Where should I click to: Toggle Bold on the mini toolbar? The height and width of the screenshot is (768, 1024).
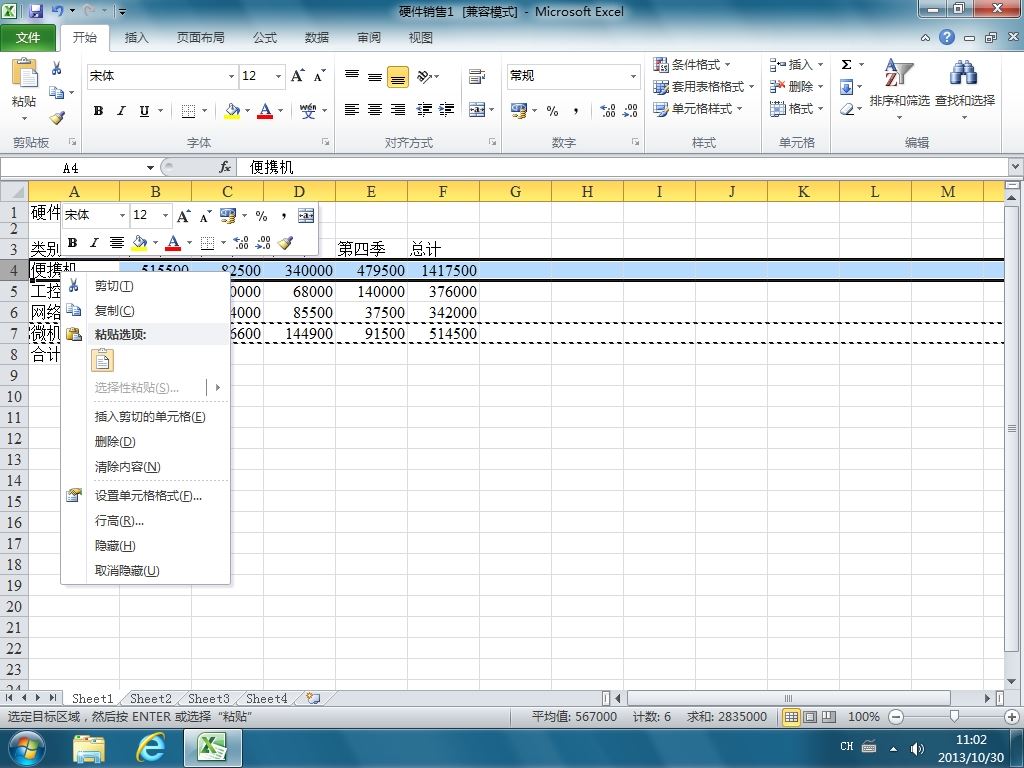pyautogui.click(x=72, y=243)
